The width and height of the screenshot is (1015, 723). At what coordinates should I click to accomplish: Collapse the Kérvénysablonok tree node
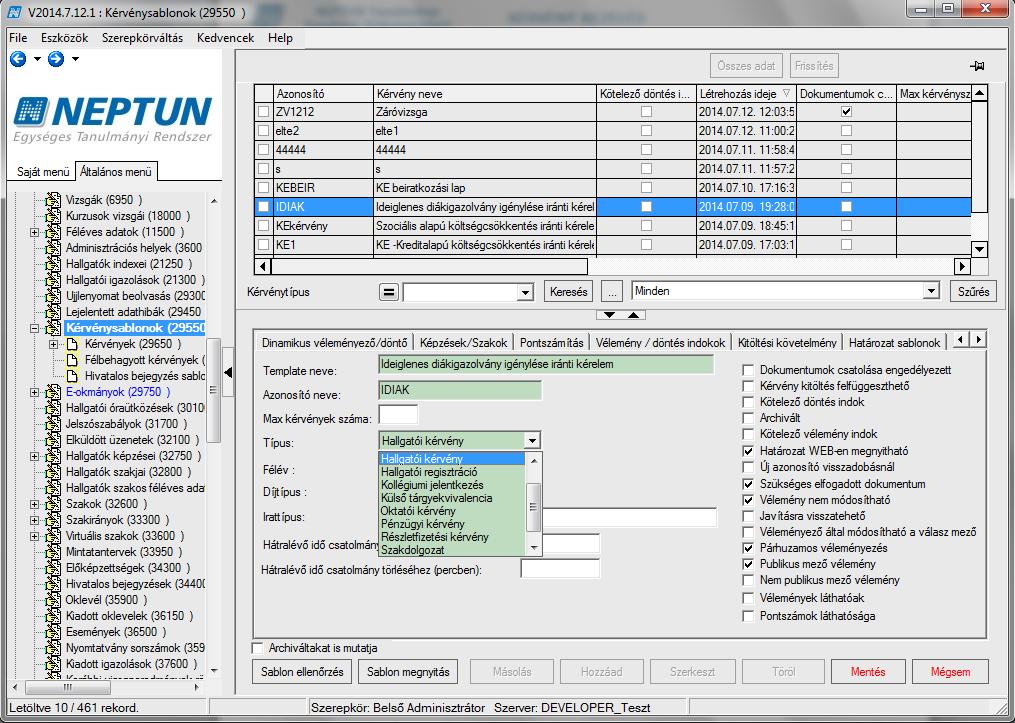[x=35, y=329]
